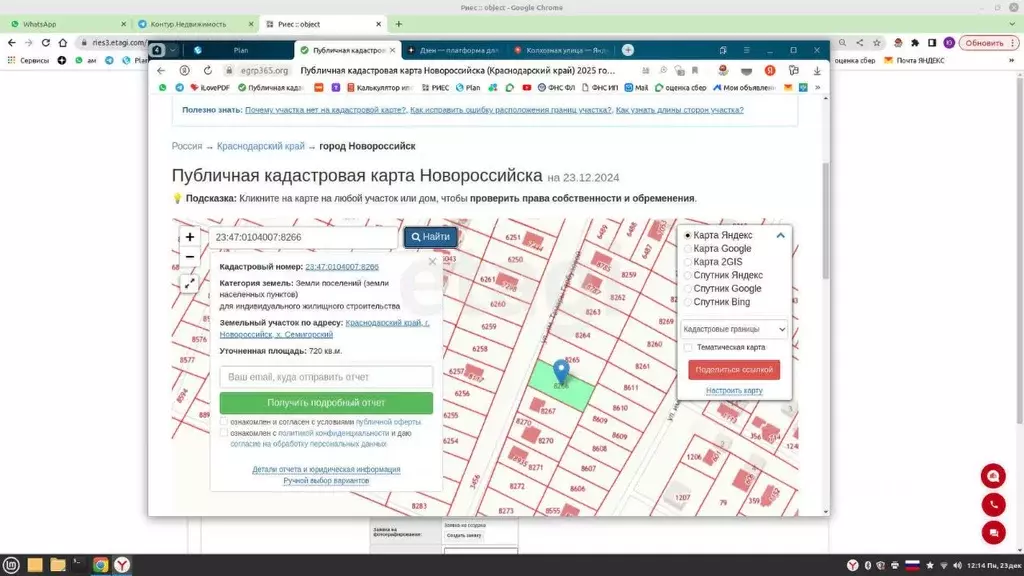Reload page in Chrome window
The image size is (1024, 576).
pos(46,42)
